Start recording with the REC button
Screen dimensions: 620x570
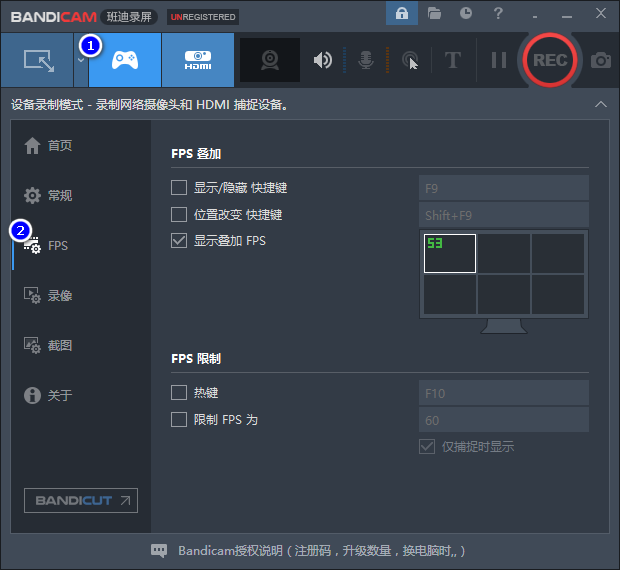coord(550,60)
